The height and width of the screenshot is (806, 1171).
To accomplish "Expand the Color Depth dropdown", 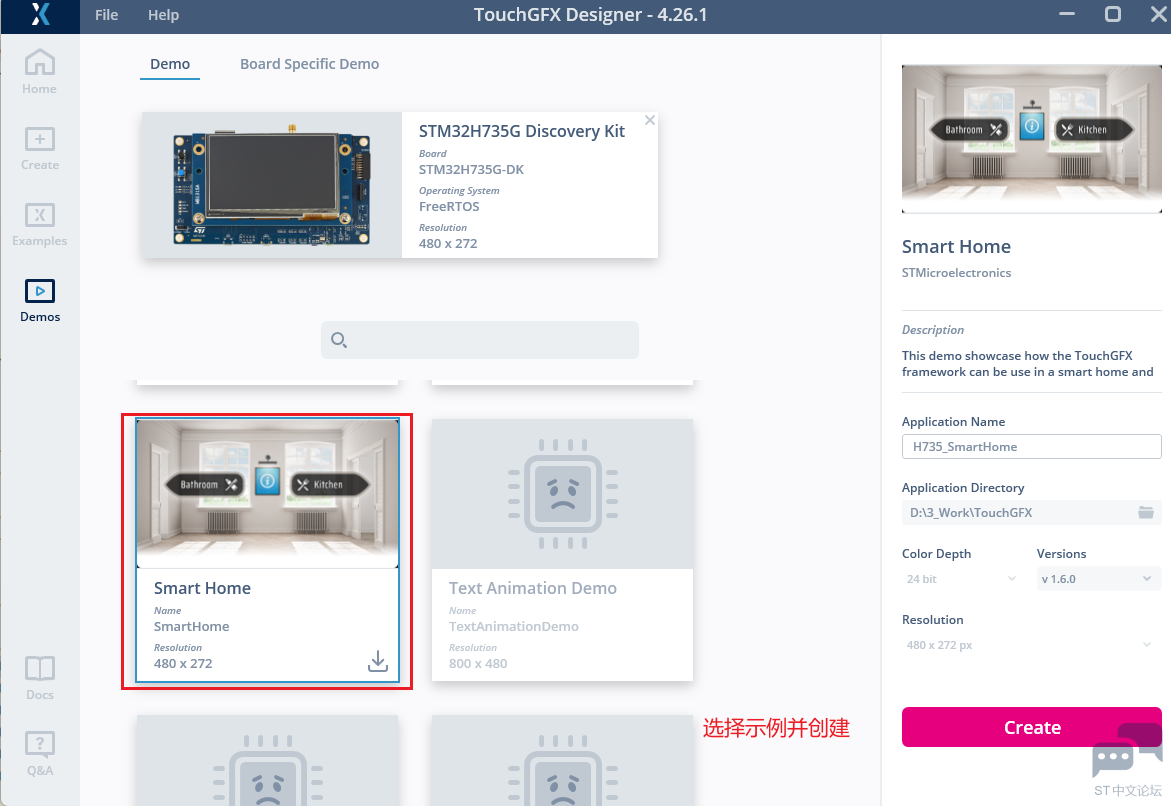I will pos(961,579).
